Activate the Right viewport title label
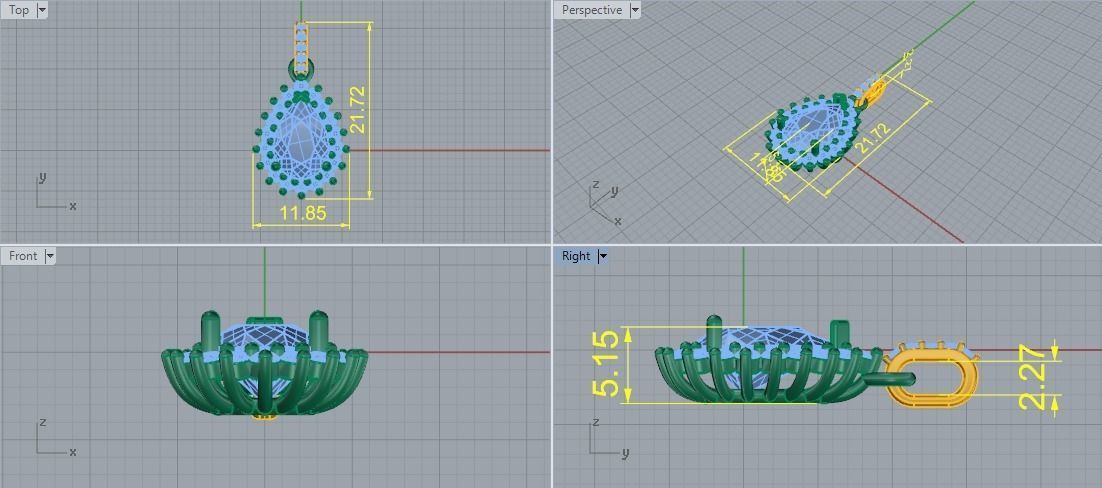The image size is (1102, 488). click(x=576, y=256)
